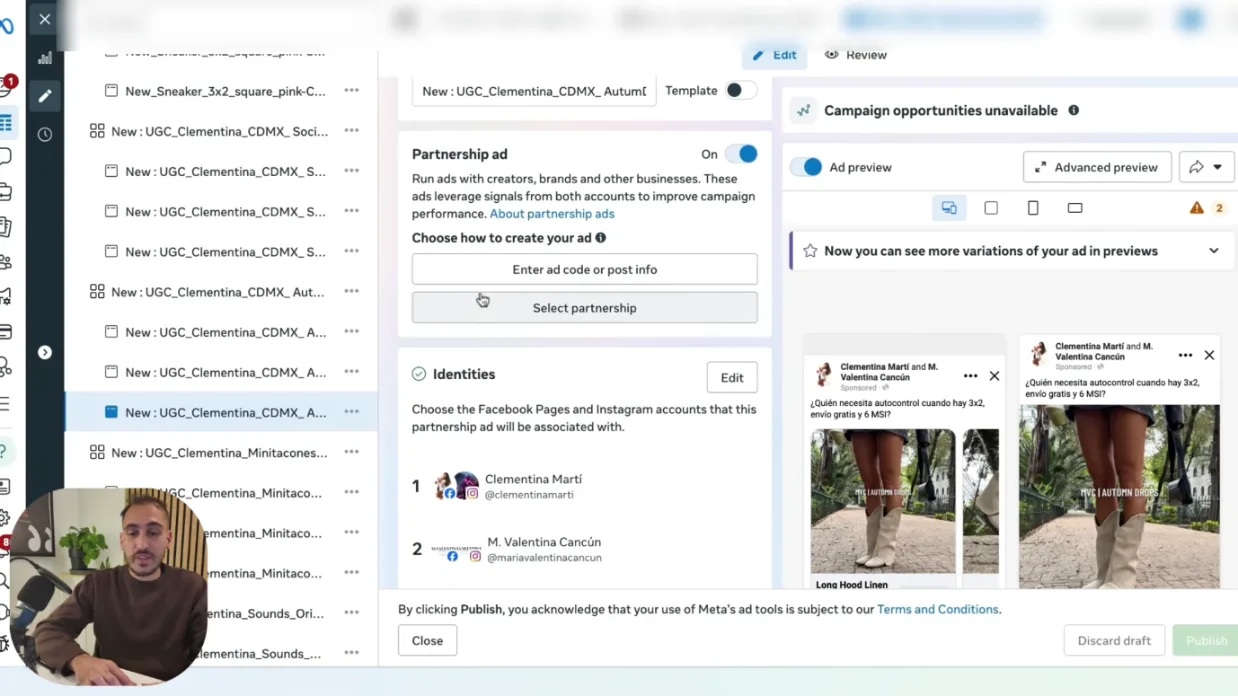Open more options for the Sounds_Ori row
The height and width of the screenshot is (696, 1238).
[351, 613]
